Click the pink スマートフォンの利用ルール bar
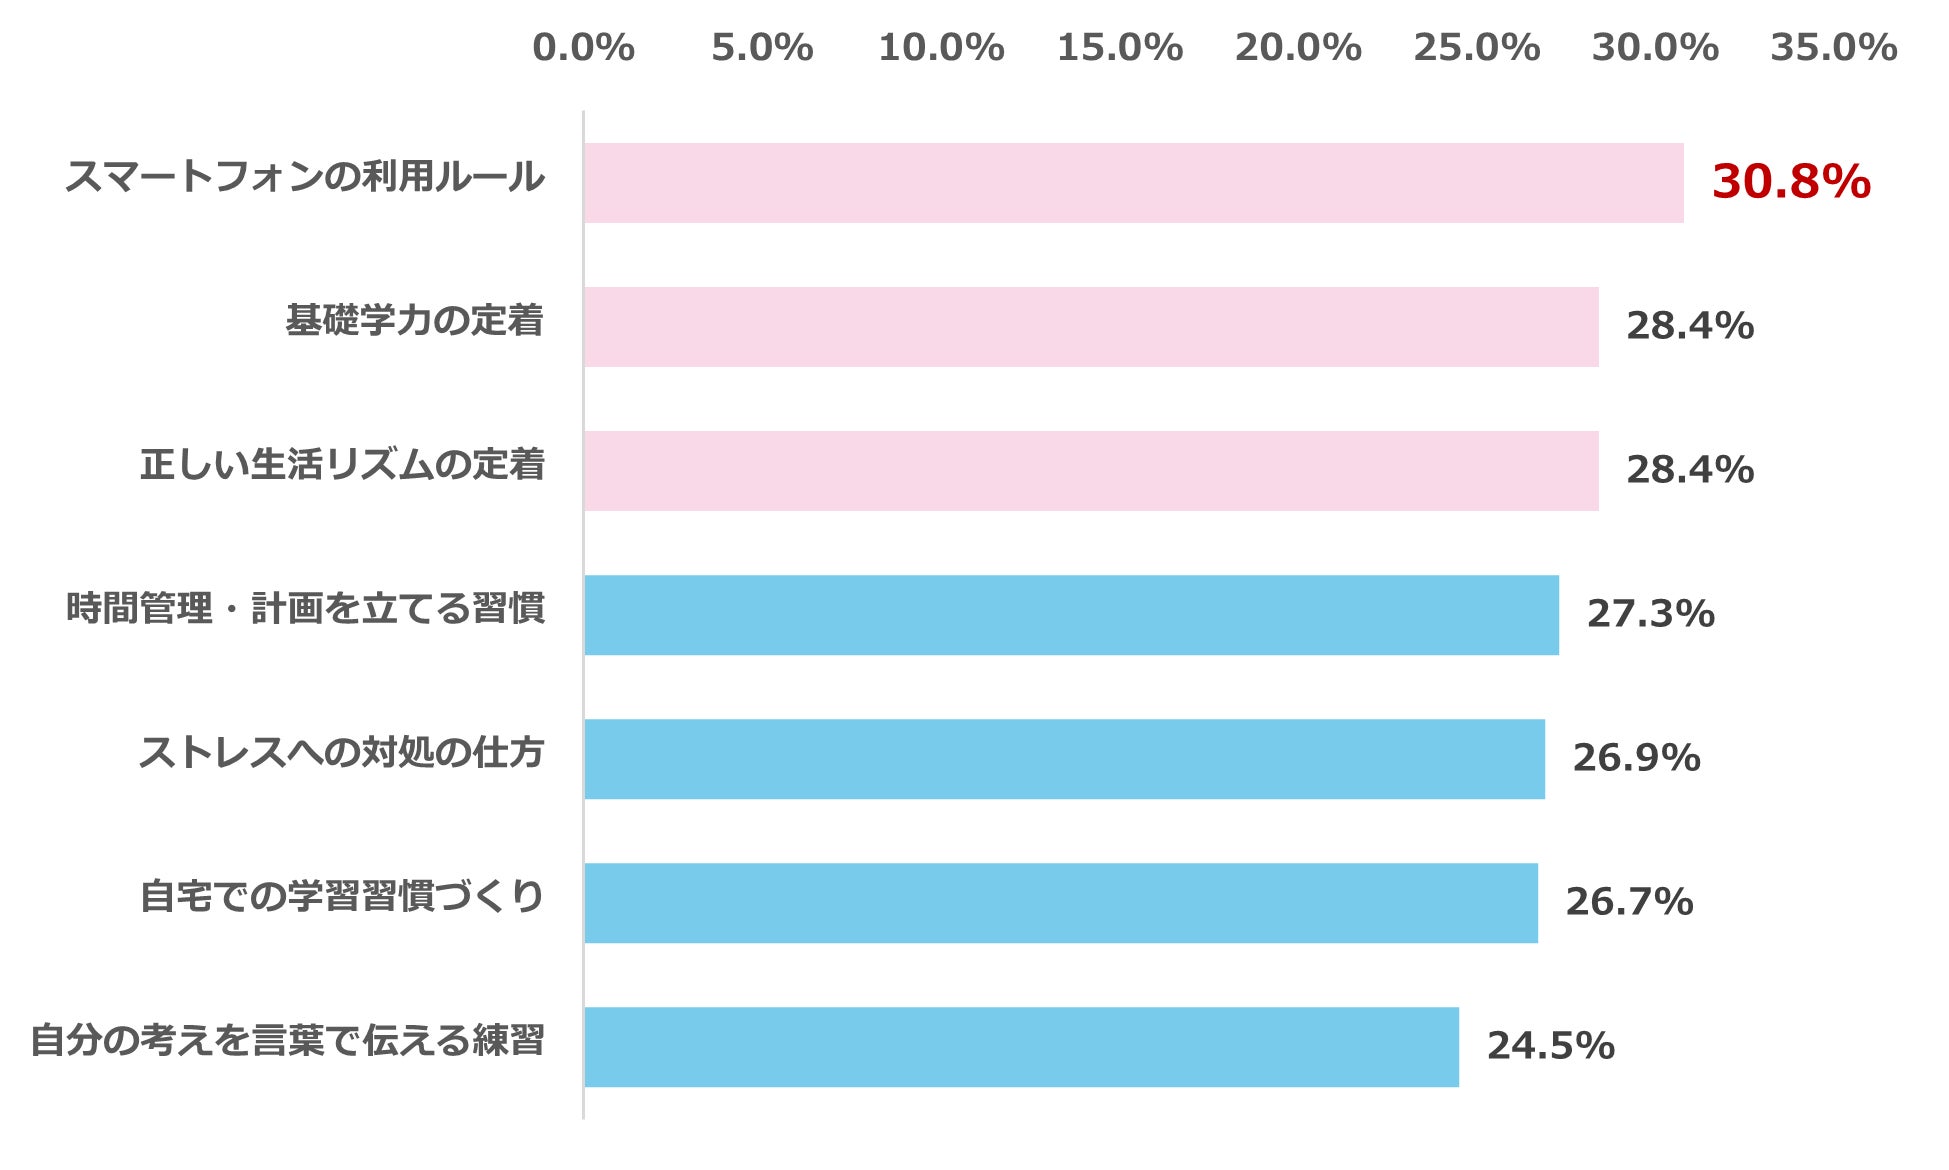The width and height of the screenshot is (1949, 1170). (1134, 183)
